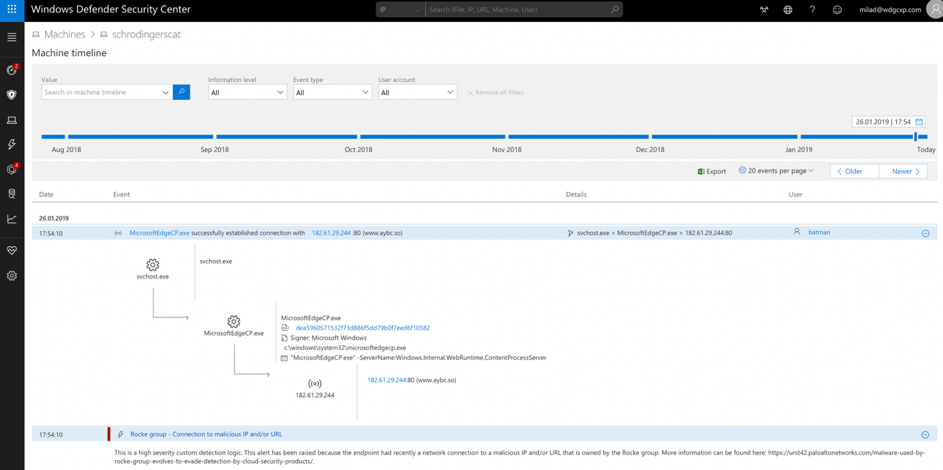Open the MicrosoftEdgeCP.exe link in event row

click(x=159, y=233)
